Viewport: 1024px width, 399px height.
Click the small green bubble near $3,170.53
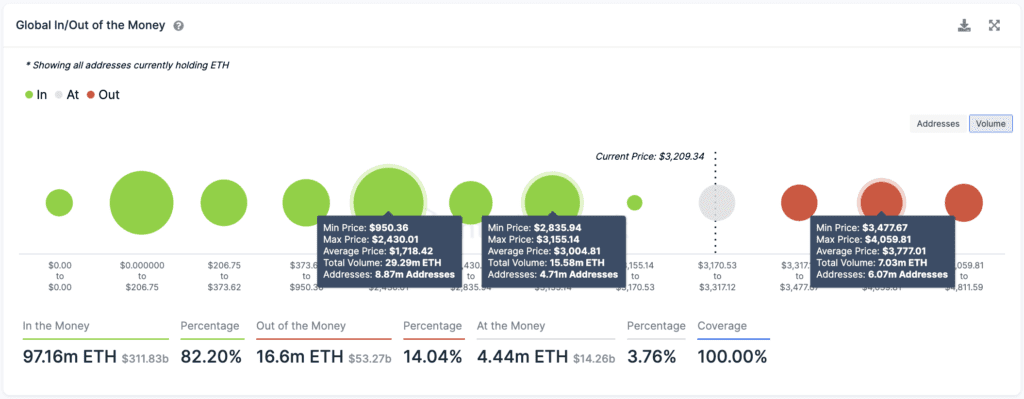click(634, 203)
